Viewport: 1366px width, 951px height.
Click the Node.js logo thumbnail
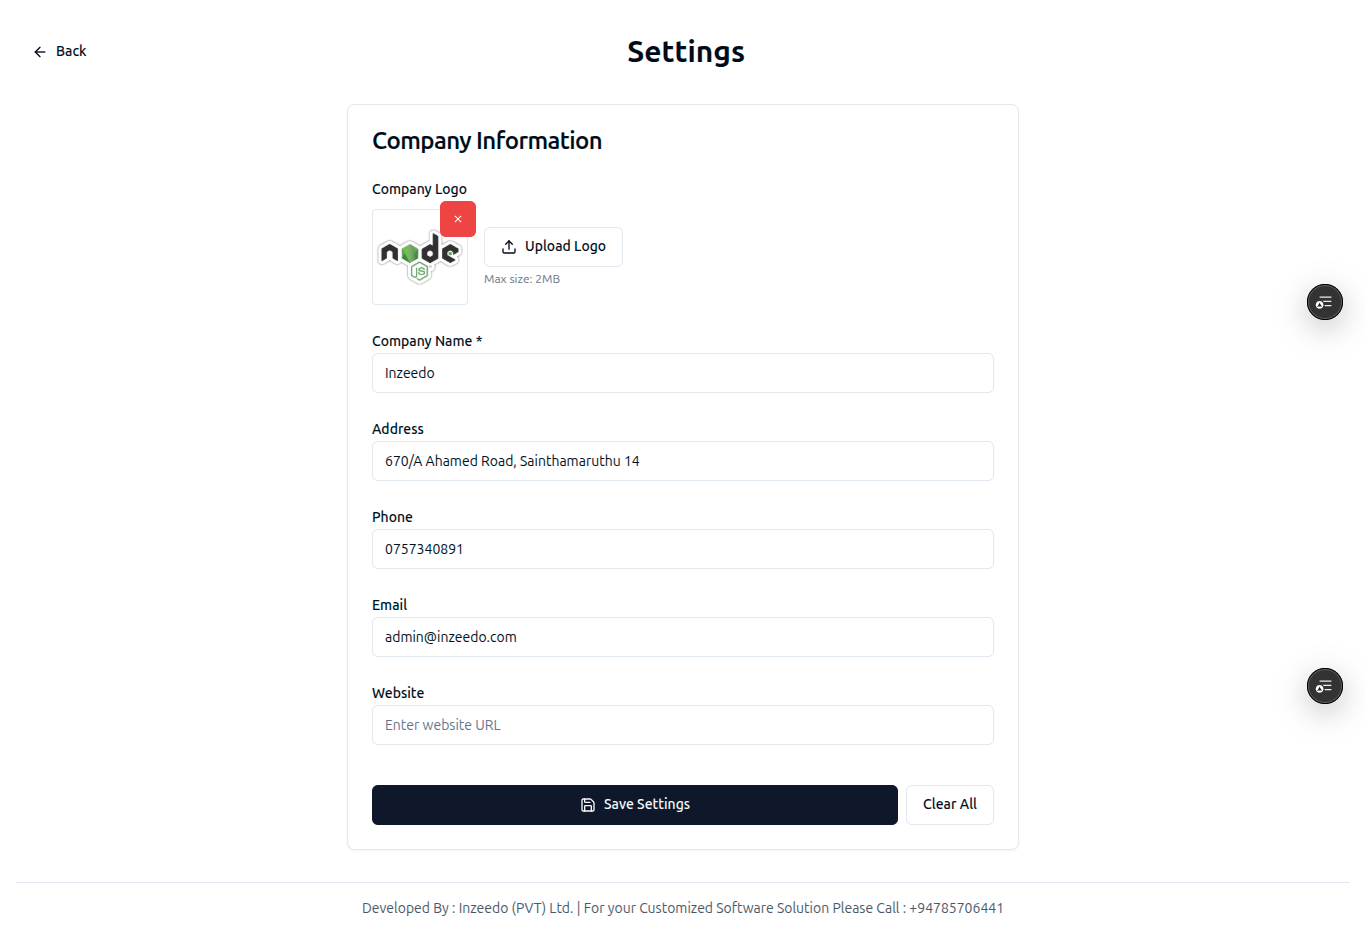[x=419, y=258]
